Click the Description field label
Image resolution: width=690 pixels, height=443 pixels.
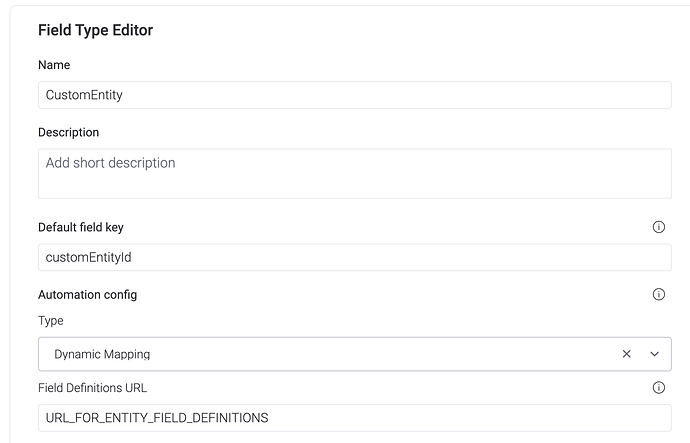click(x=68, y=132)
